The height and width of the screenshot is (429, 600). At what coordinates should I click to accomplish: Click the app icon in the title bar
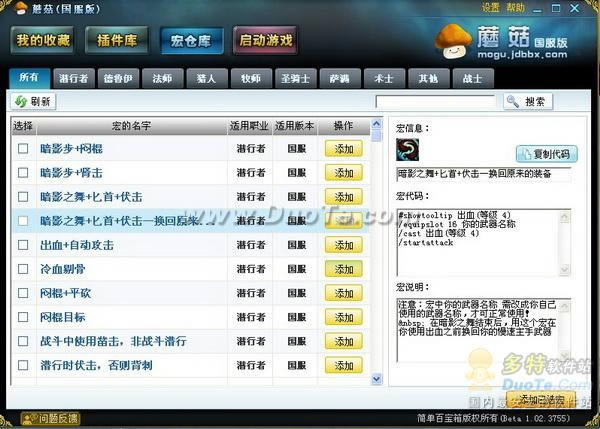11,8
